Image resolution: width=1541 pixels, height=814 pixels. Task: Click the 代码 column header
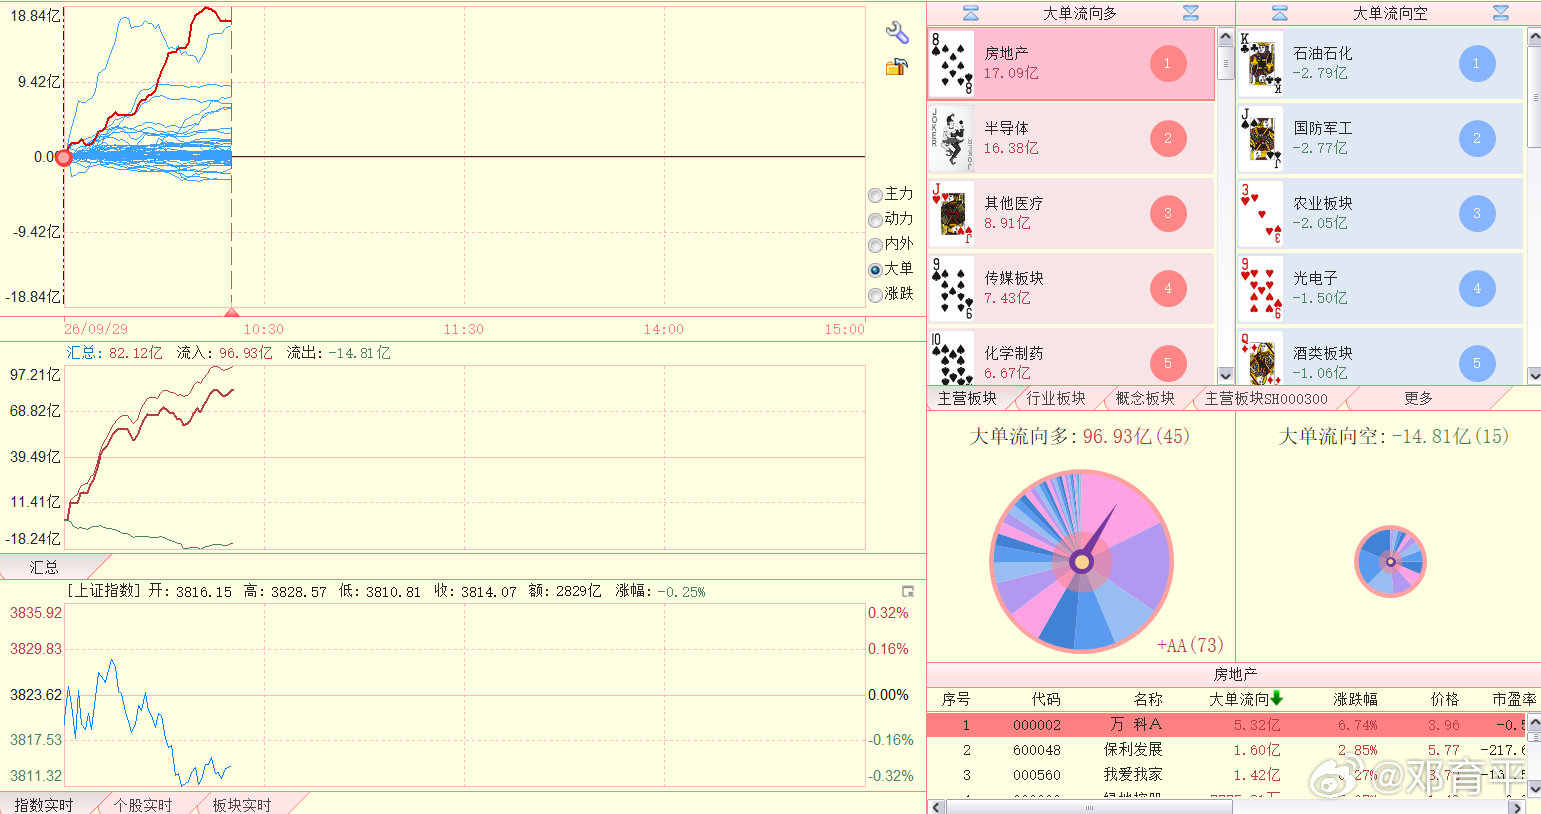click(1045, 699)
